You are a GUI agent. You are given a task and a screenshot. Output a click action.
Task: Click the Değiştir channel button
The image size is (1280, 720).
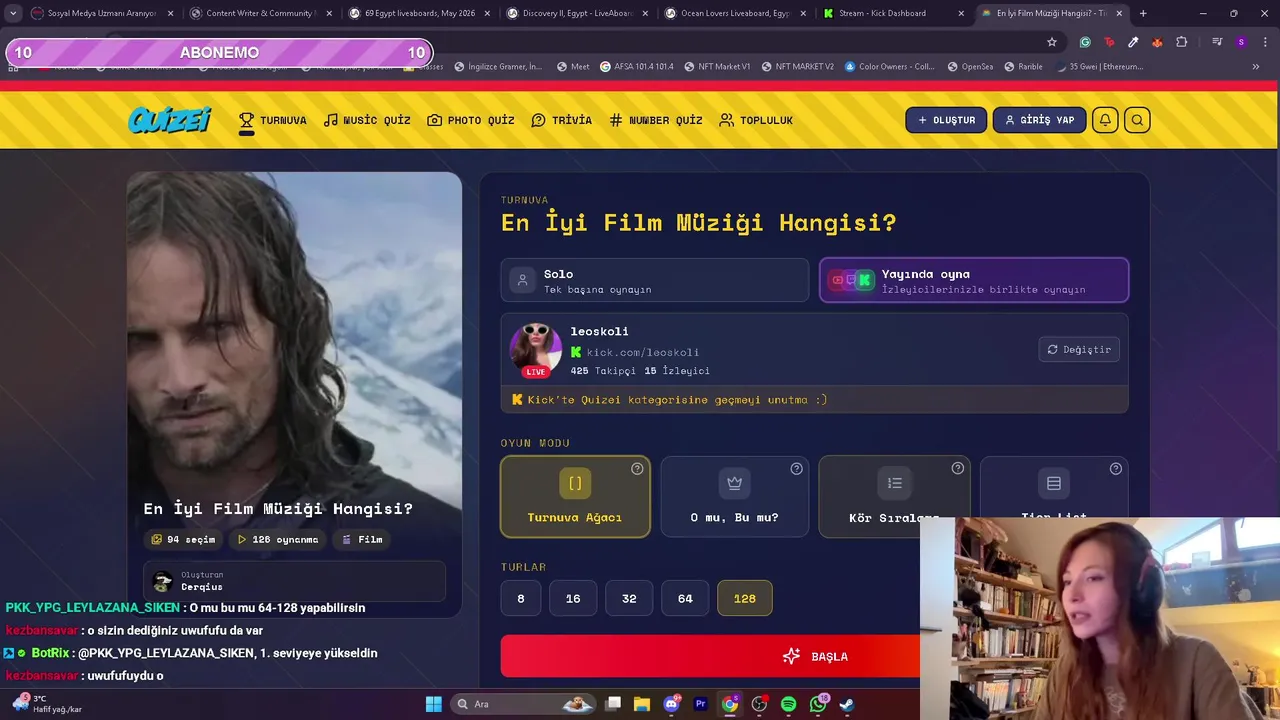point(1079,349)
